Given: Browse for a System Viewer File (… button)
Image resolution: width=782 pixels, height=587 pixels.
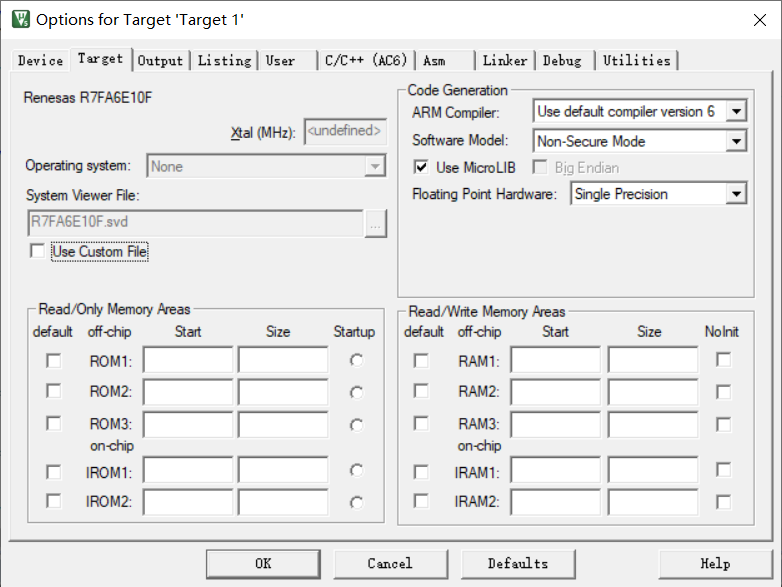Looking at the screenshot, I should coord(375,224).
